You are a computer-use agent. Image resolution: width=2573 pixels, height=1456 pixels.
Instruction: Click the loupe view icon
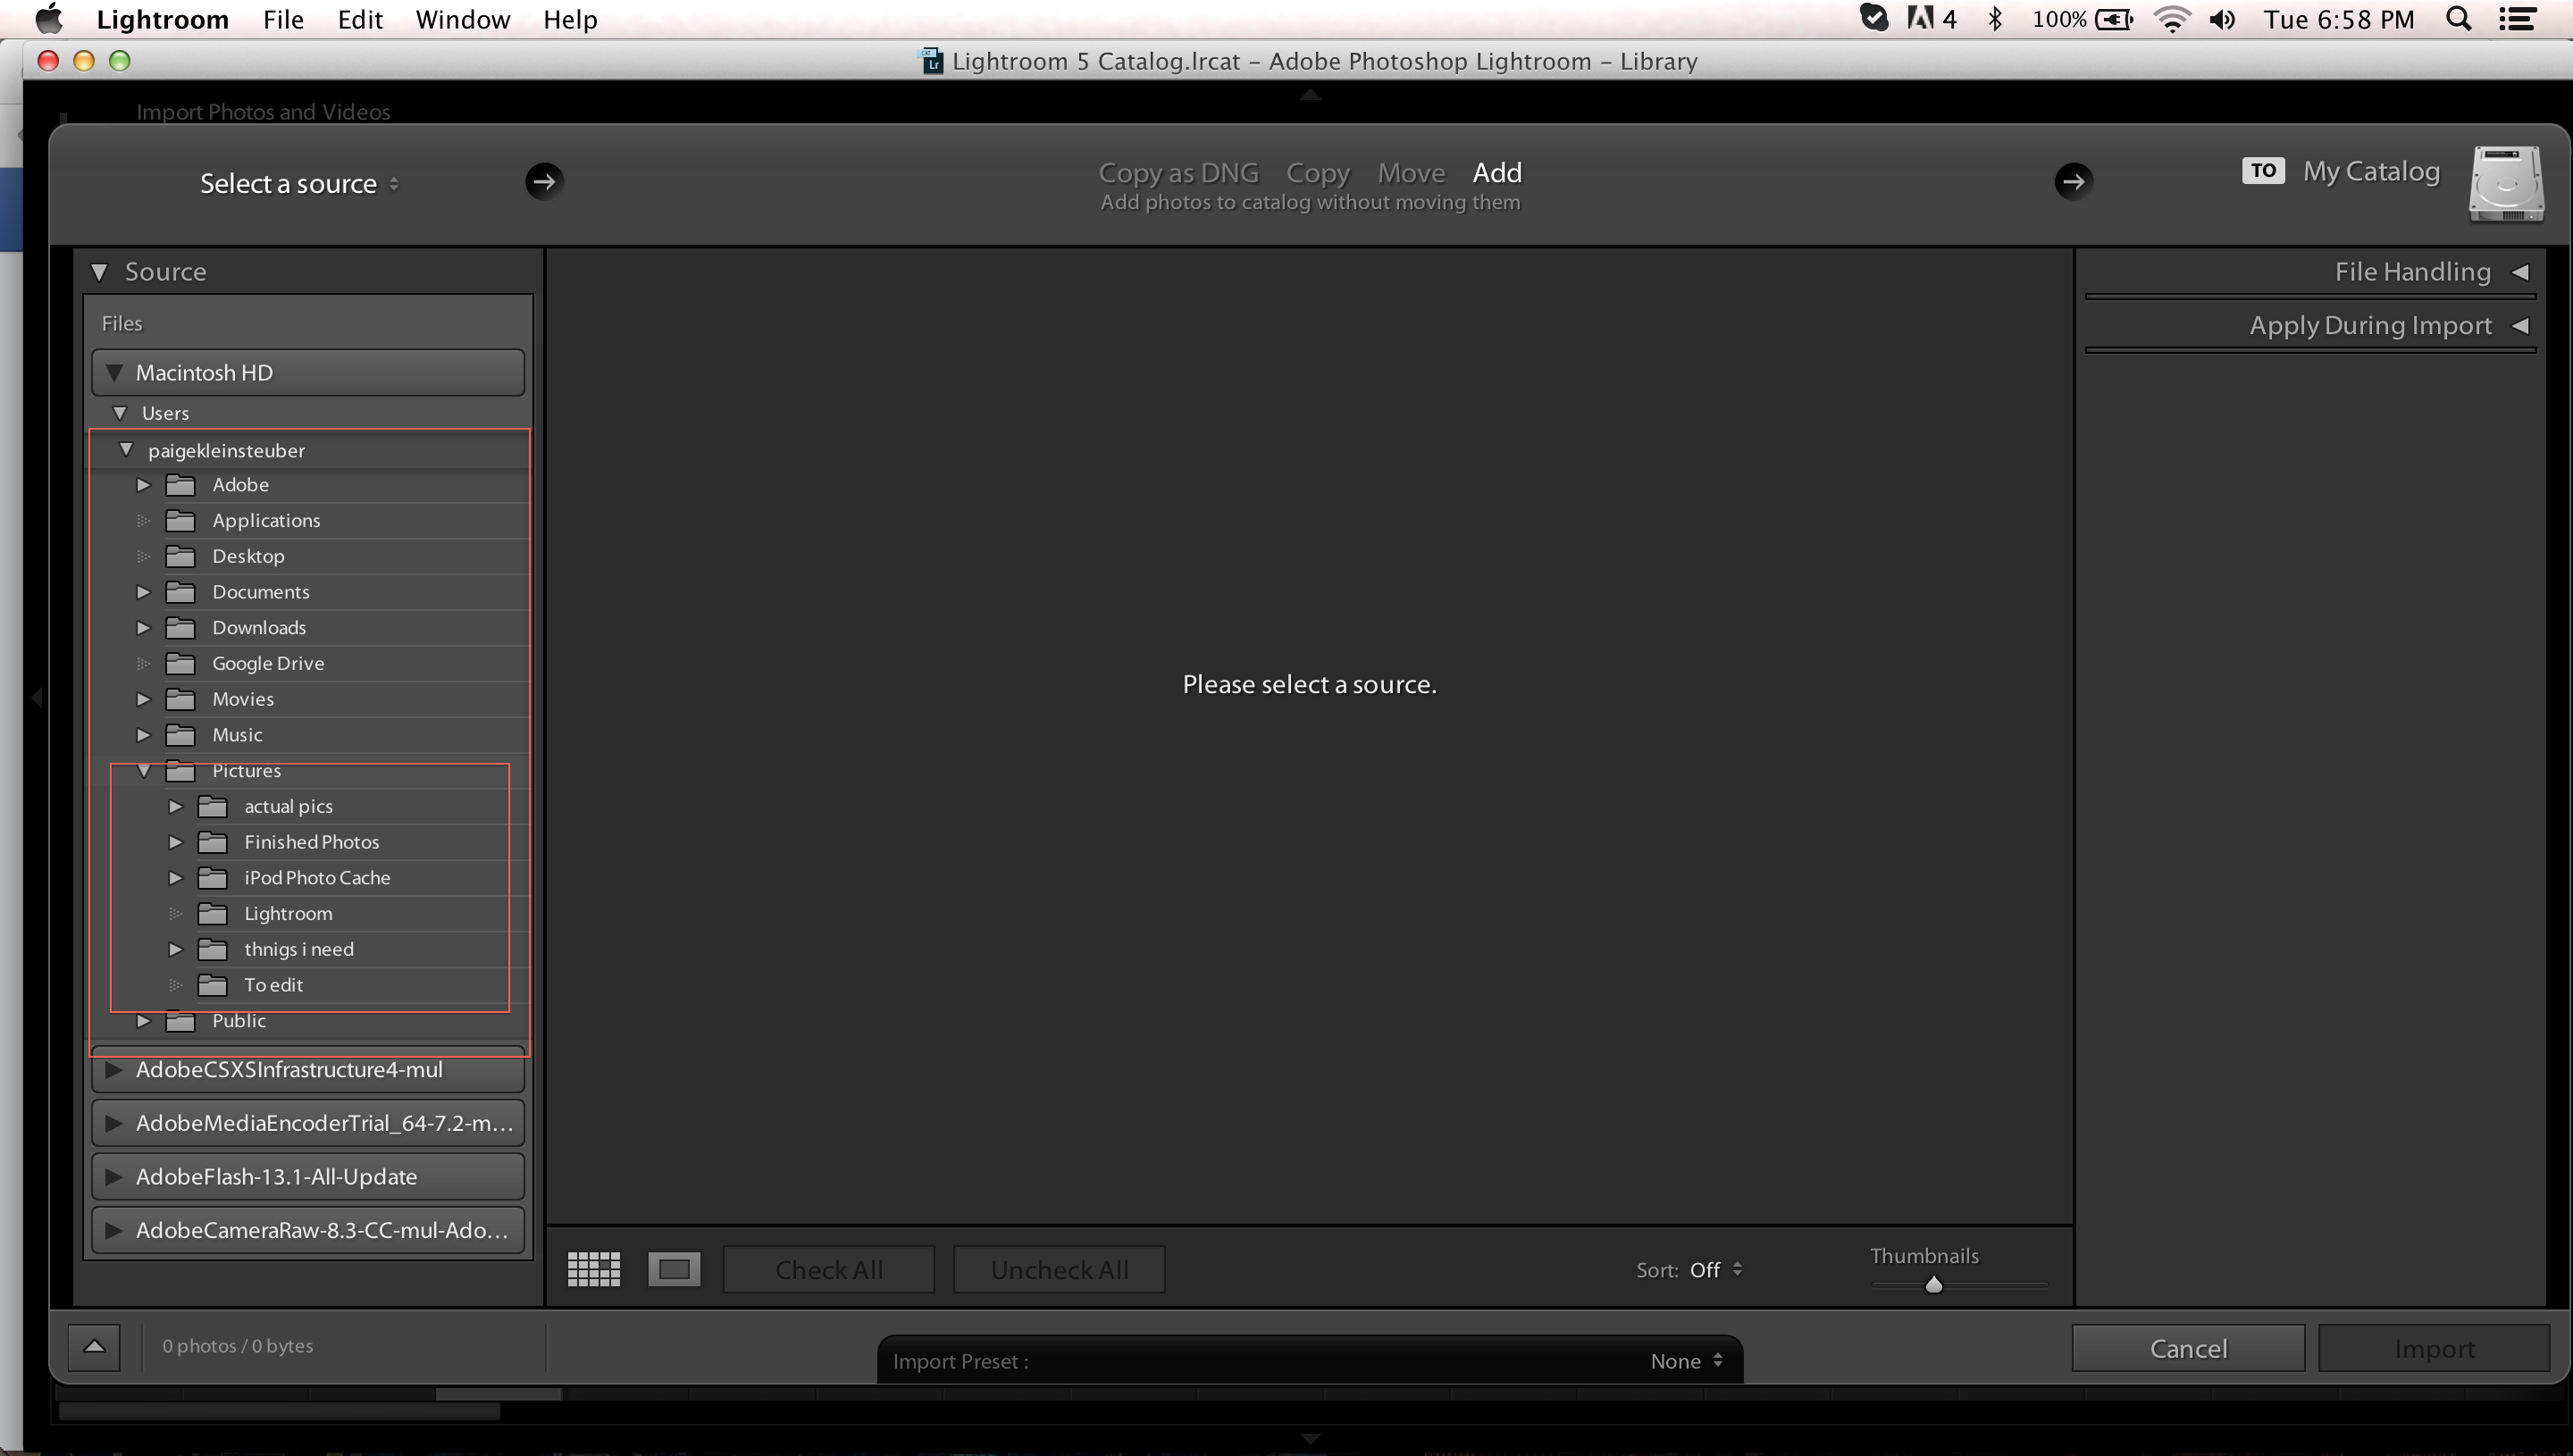[674, 1268]
